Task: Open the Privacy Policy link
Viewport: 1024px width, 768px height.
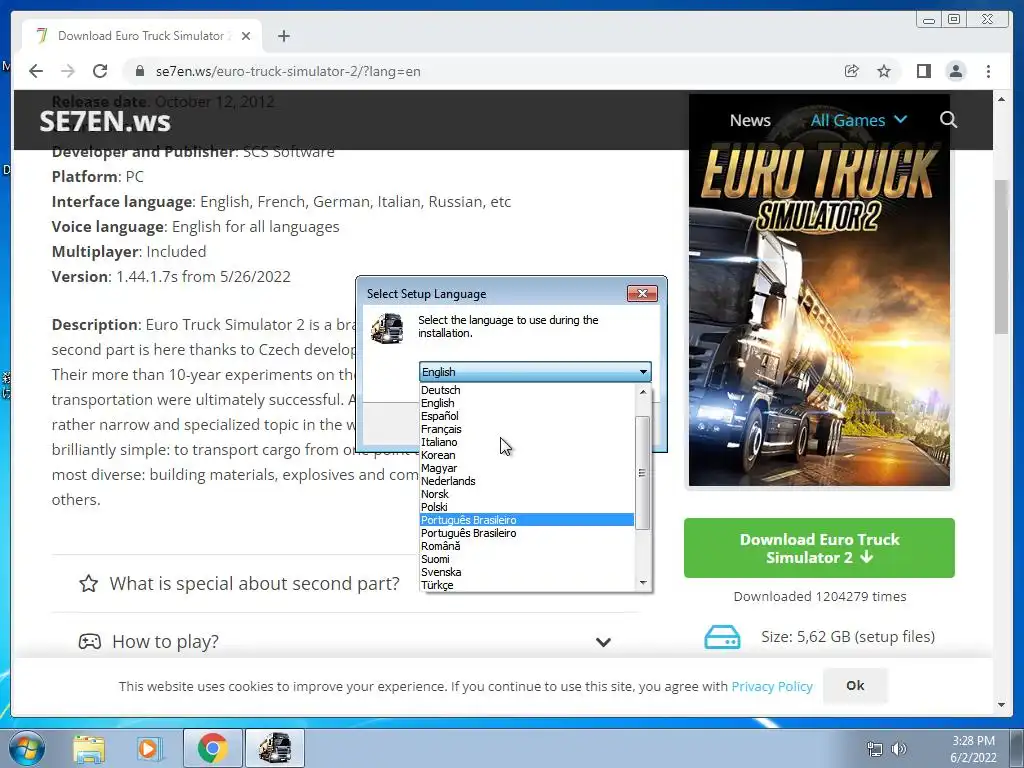Action: [x=771, y=686]
